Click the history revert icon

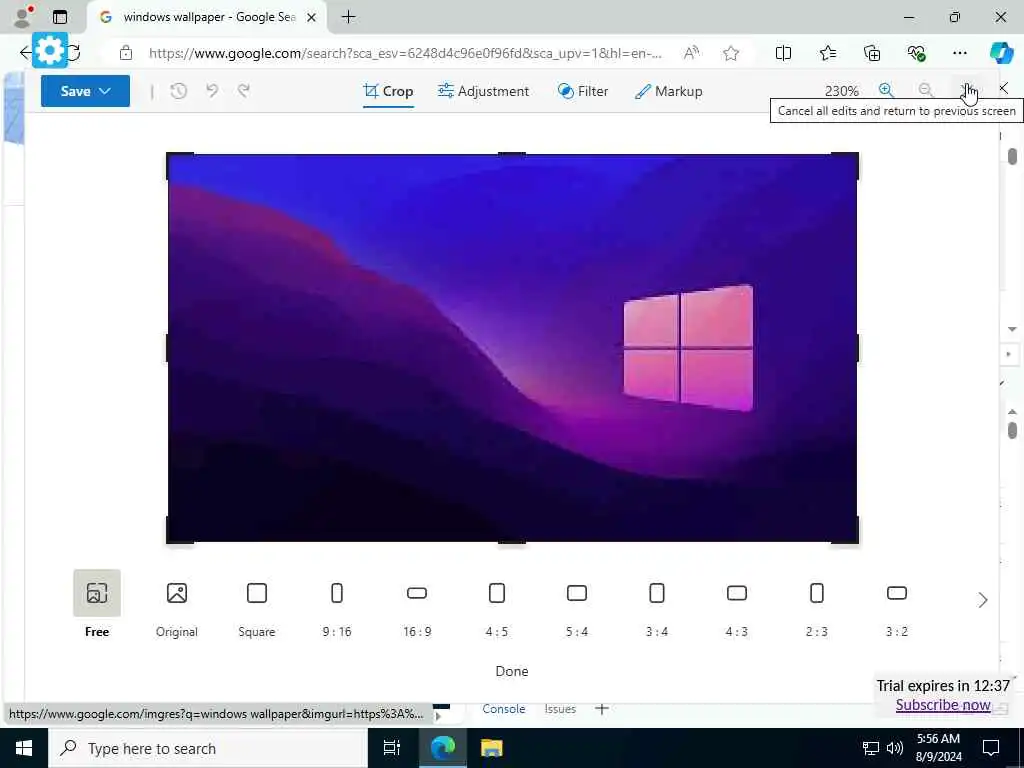(178, 91)
